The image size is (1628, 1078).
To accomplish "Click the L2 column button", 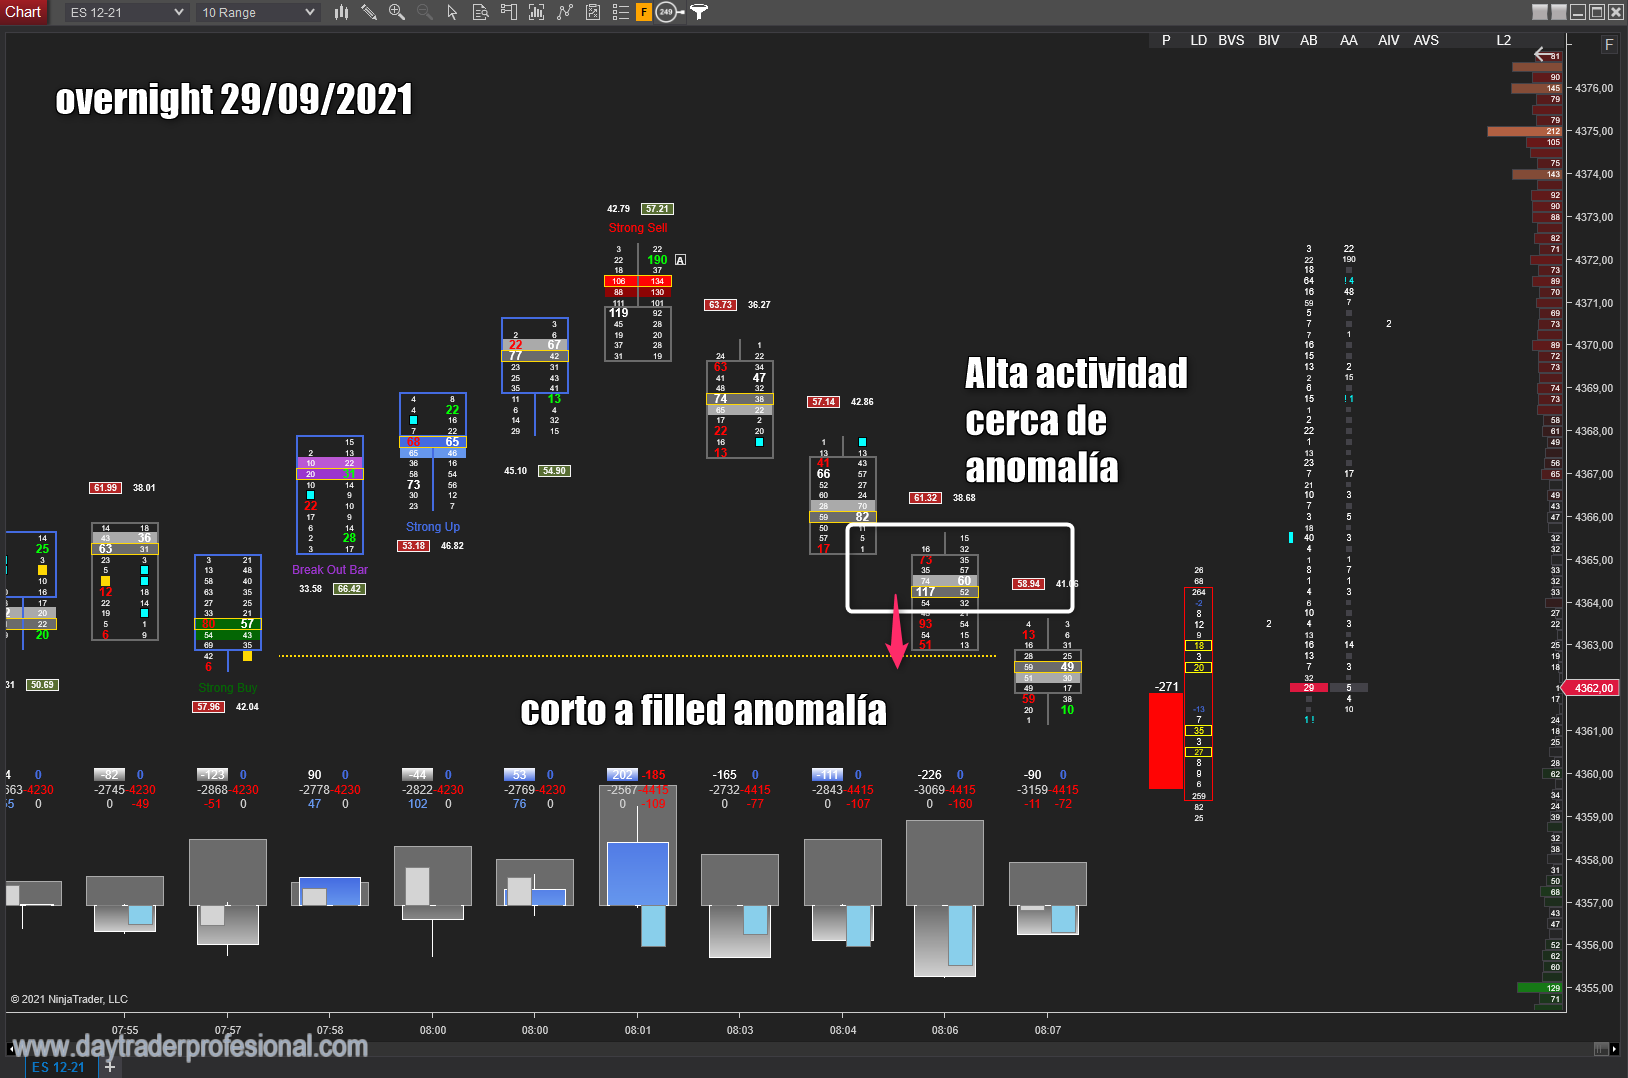I will [1503, 40].
